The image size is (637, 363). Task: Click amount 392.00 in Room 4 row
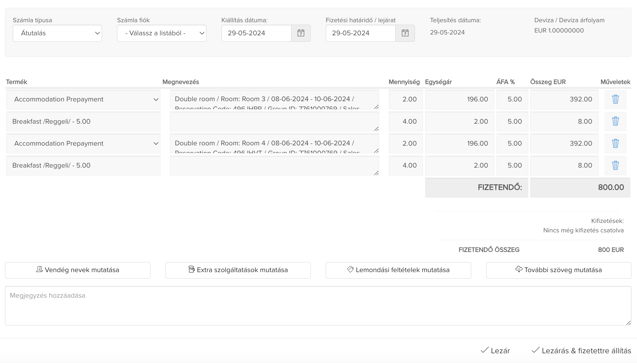tap(564, 143)
